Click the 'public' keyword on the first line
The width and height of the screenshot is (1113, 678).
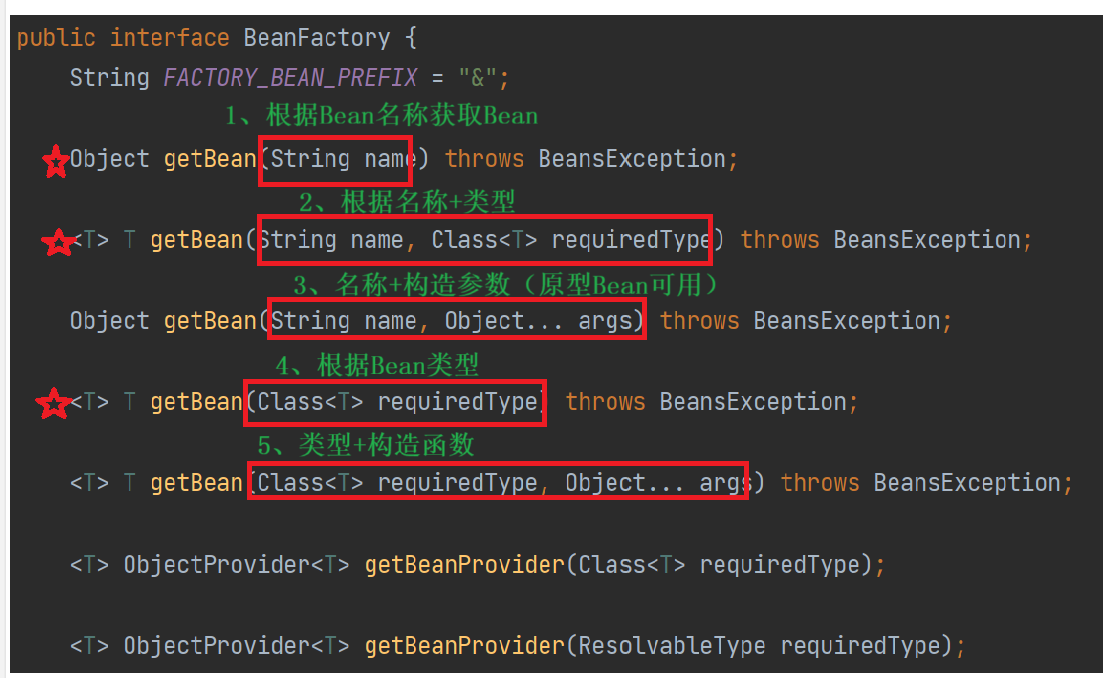56,38
